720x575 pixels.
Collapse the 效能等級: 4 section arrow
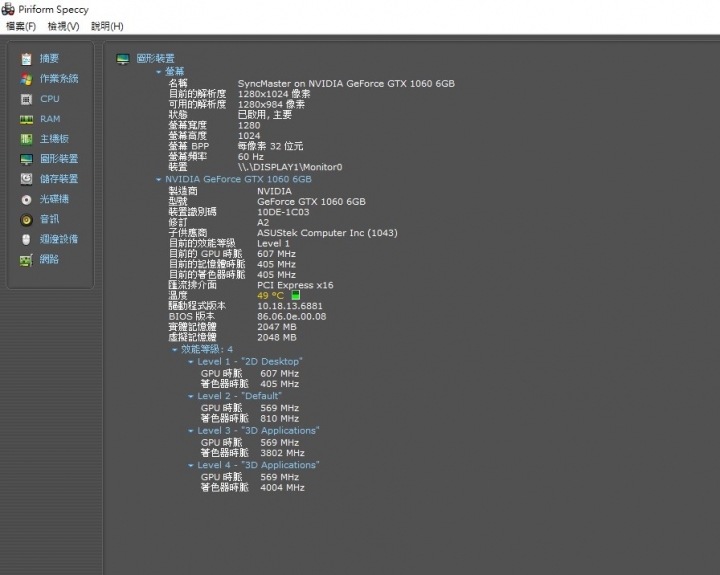[174, 350]
